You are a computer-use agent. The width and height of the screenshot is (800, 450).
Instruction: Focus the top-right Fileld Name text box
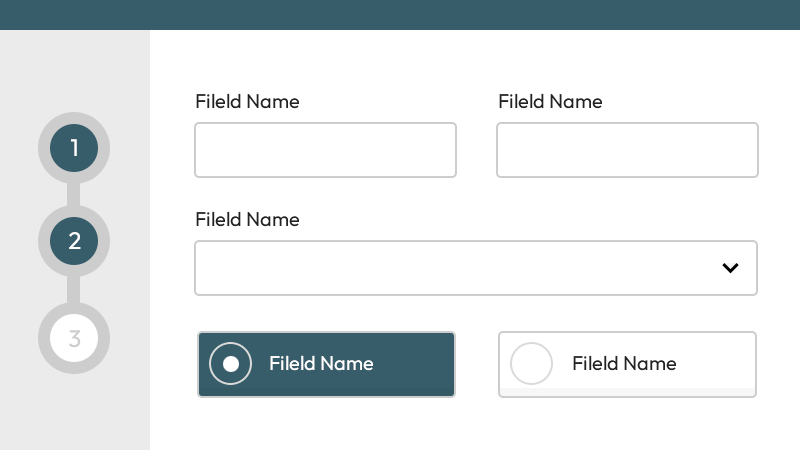pyautogui.click(x=628, y=150)
